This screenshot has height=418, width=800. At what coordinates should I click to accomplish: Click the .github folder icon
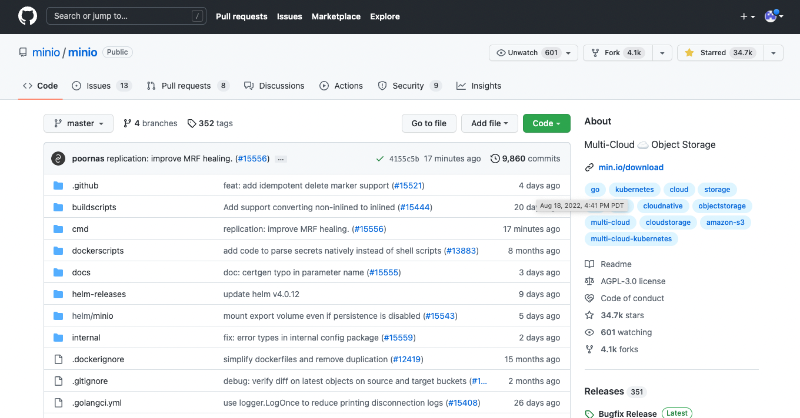pyautogui.click(x=58, y=186)
